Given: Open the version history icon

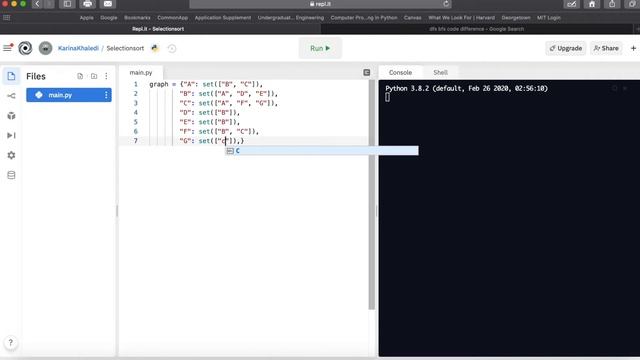Looking at the screenshot, I should click(x=172, y=48).
